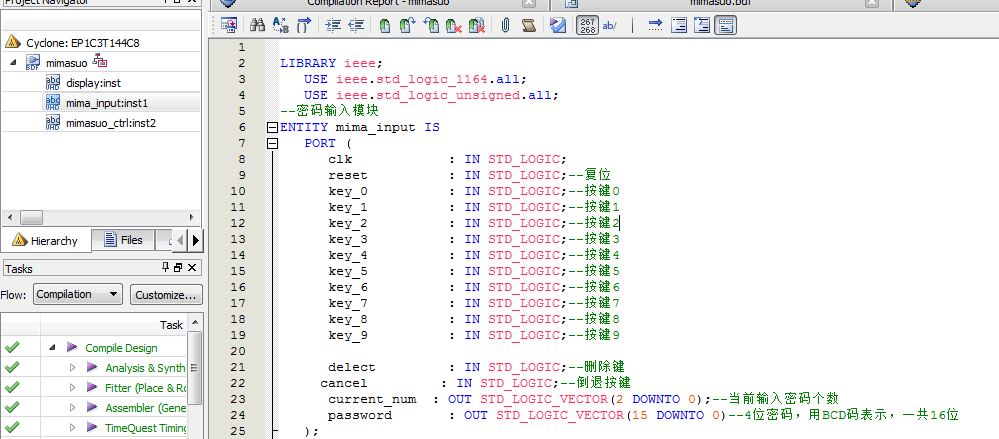Click the clear all bookmarks icon

point(477,25)
